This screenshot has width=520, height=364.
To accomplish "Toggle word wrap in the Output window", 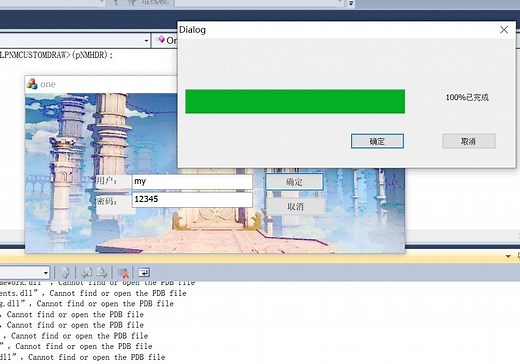I will click(x=144, y=273).
